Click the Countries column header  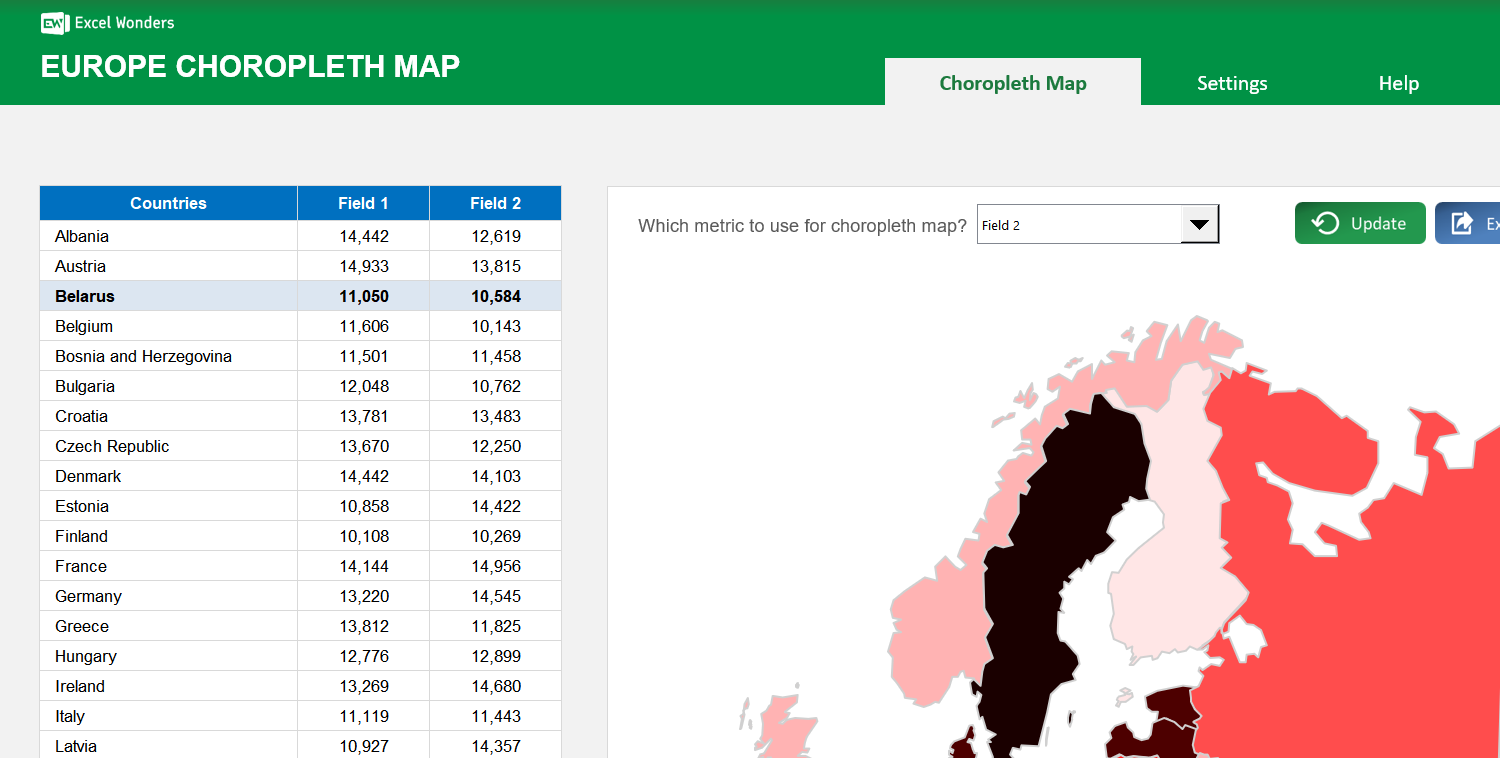(x=168, y=203)
